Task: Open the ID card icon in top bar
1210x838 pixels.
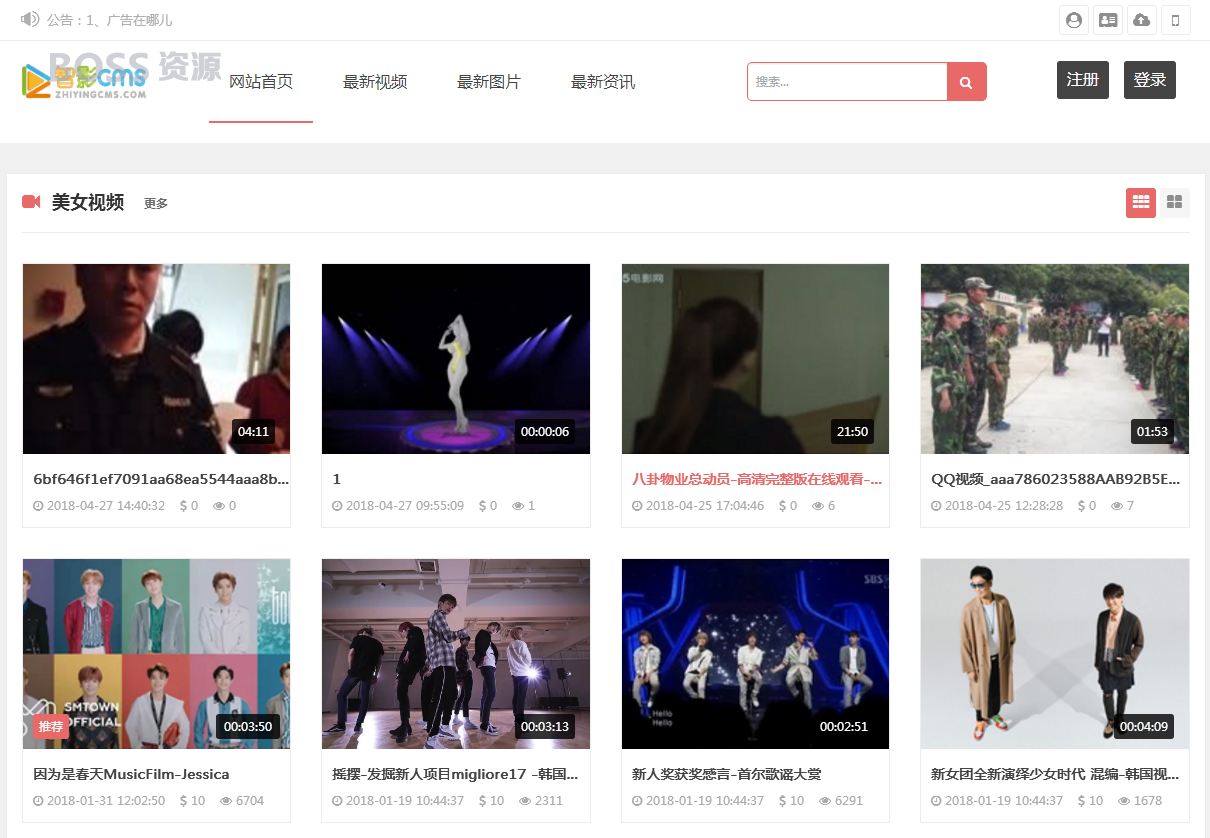Action: tap(1108, 20)
